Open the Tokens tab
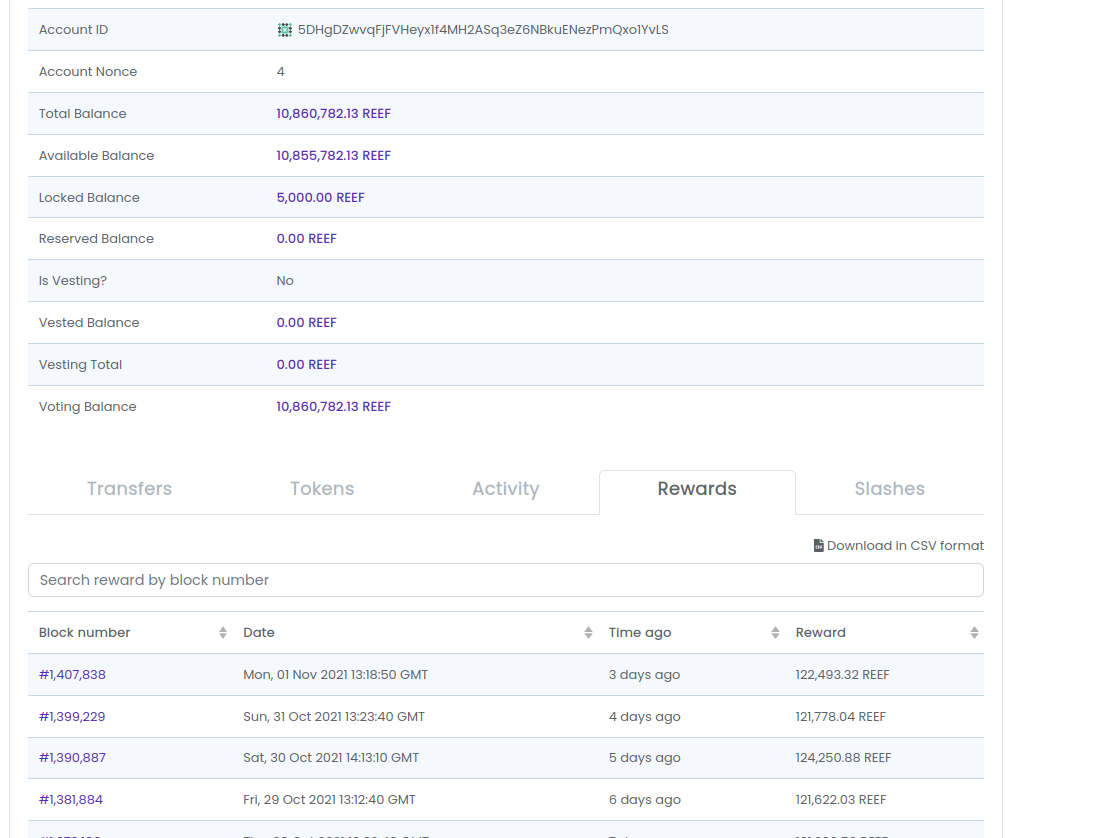This screenshot has height=838, width=1101. [x=321, y=489]
